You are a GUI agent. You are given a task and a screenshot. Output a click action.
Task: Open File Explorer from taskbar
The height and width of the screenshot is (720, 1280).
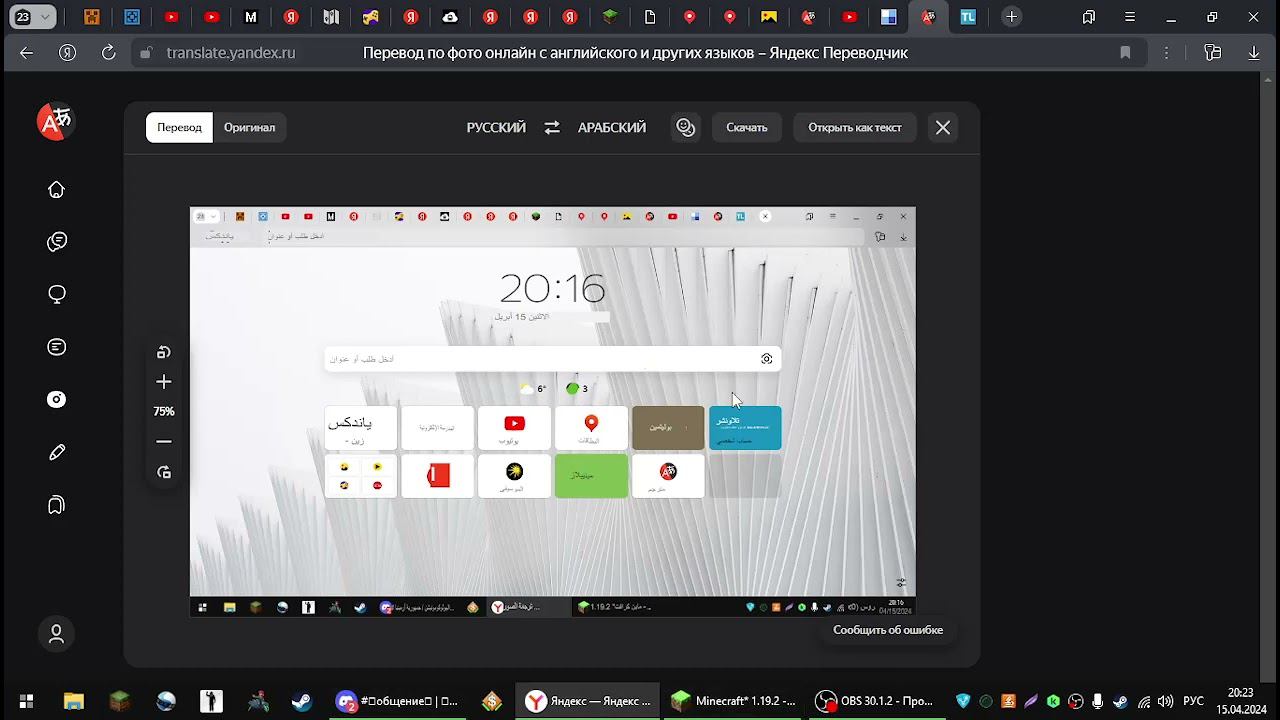[x=73, y=701]
